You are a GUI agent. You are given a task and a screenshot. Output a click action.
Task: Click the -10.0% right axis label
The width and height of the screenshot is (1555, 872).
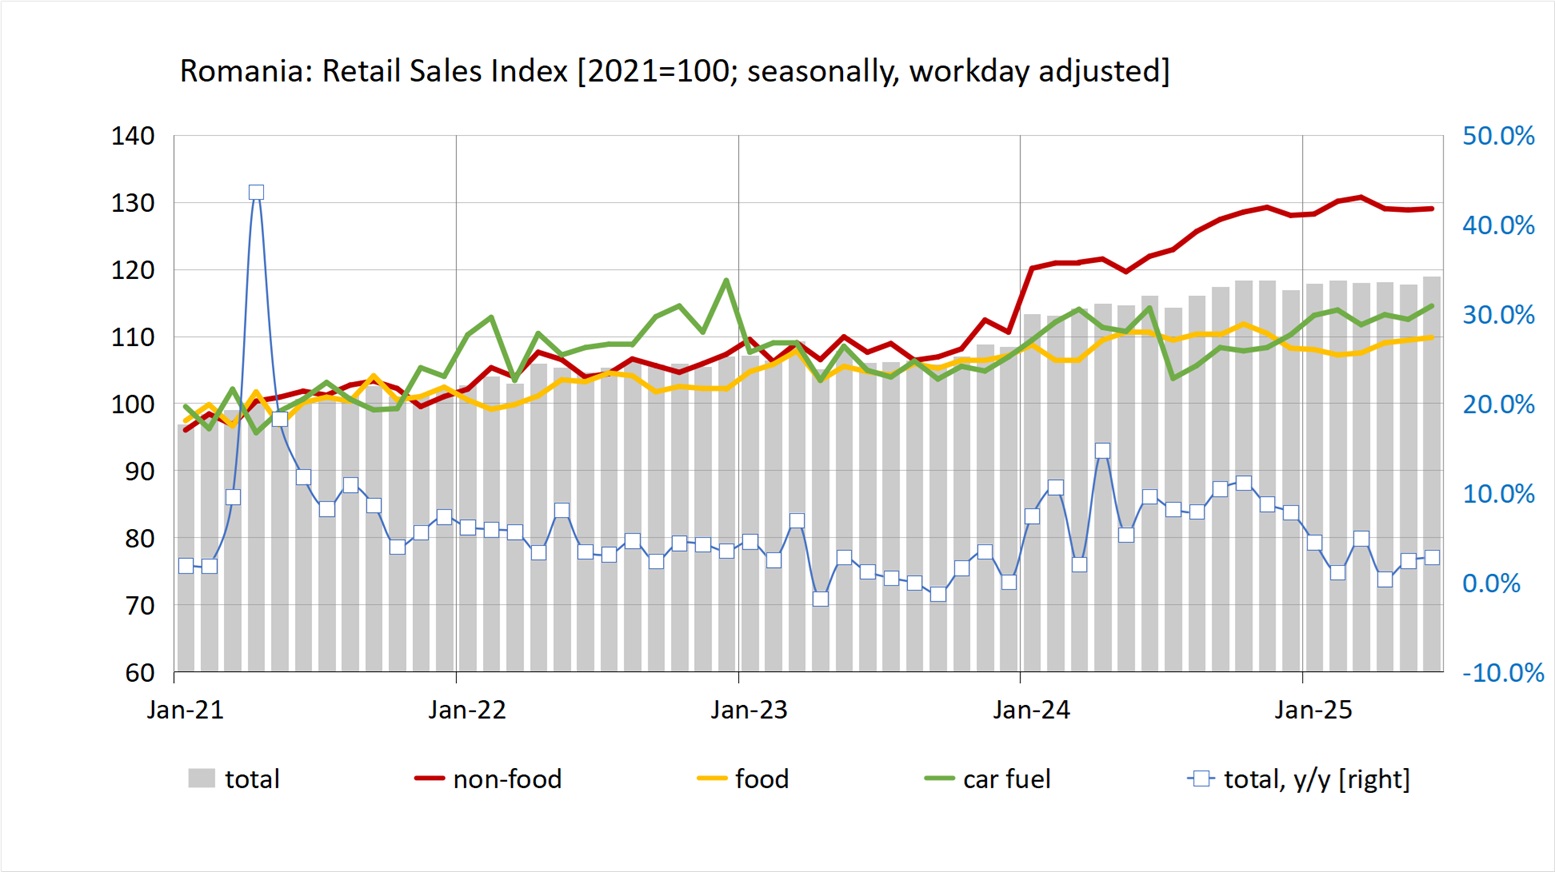pos(1503,673)
